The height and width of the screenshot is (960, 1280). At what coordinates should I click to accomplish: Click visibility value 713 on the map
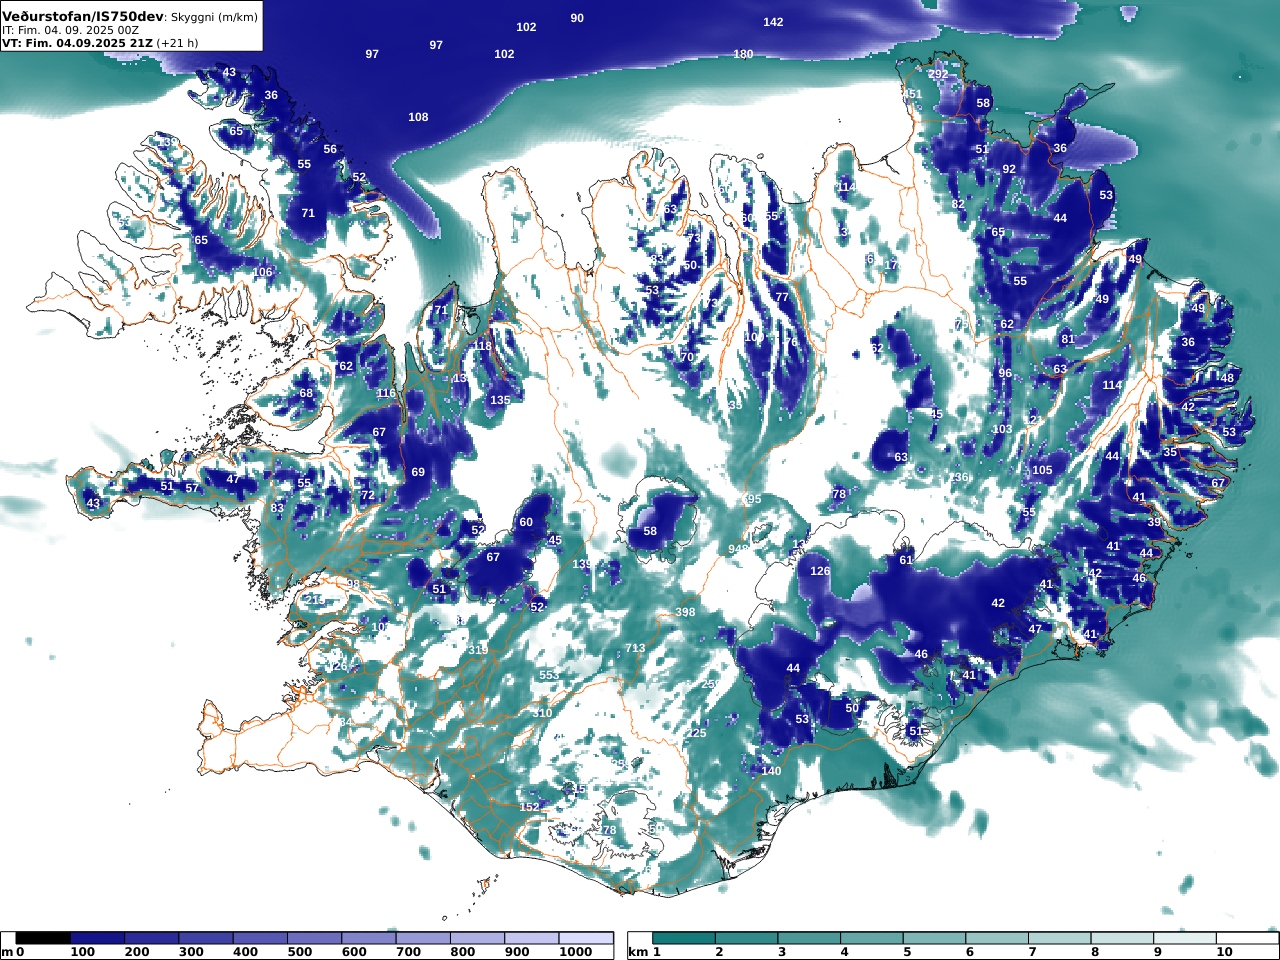coord(635,648)
